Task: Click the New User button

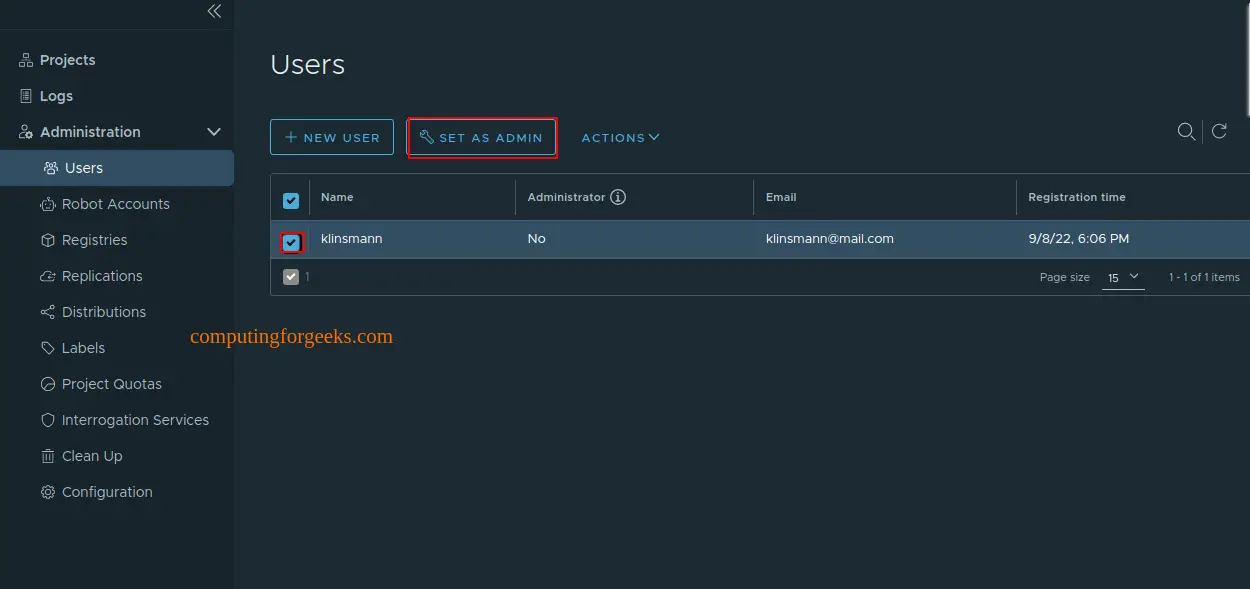Action: [x=331, y=137]
